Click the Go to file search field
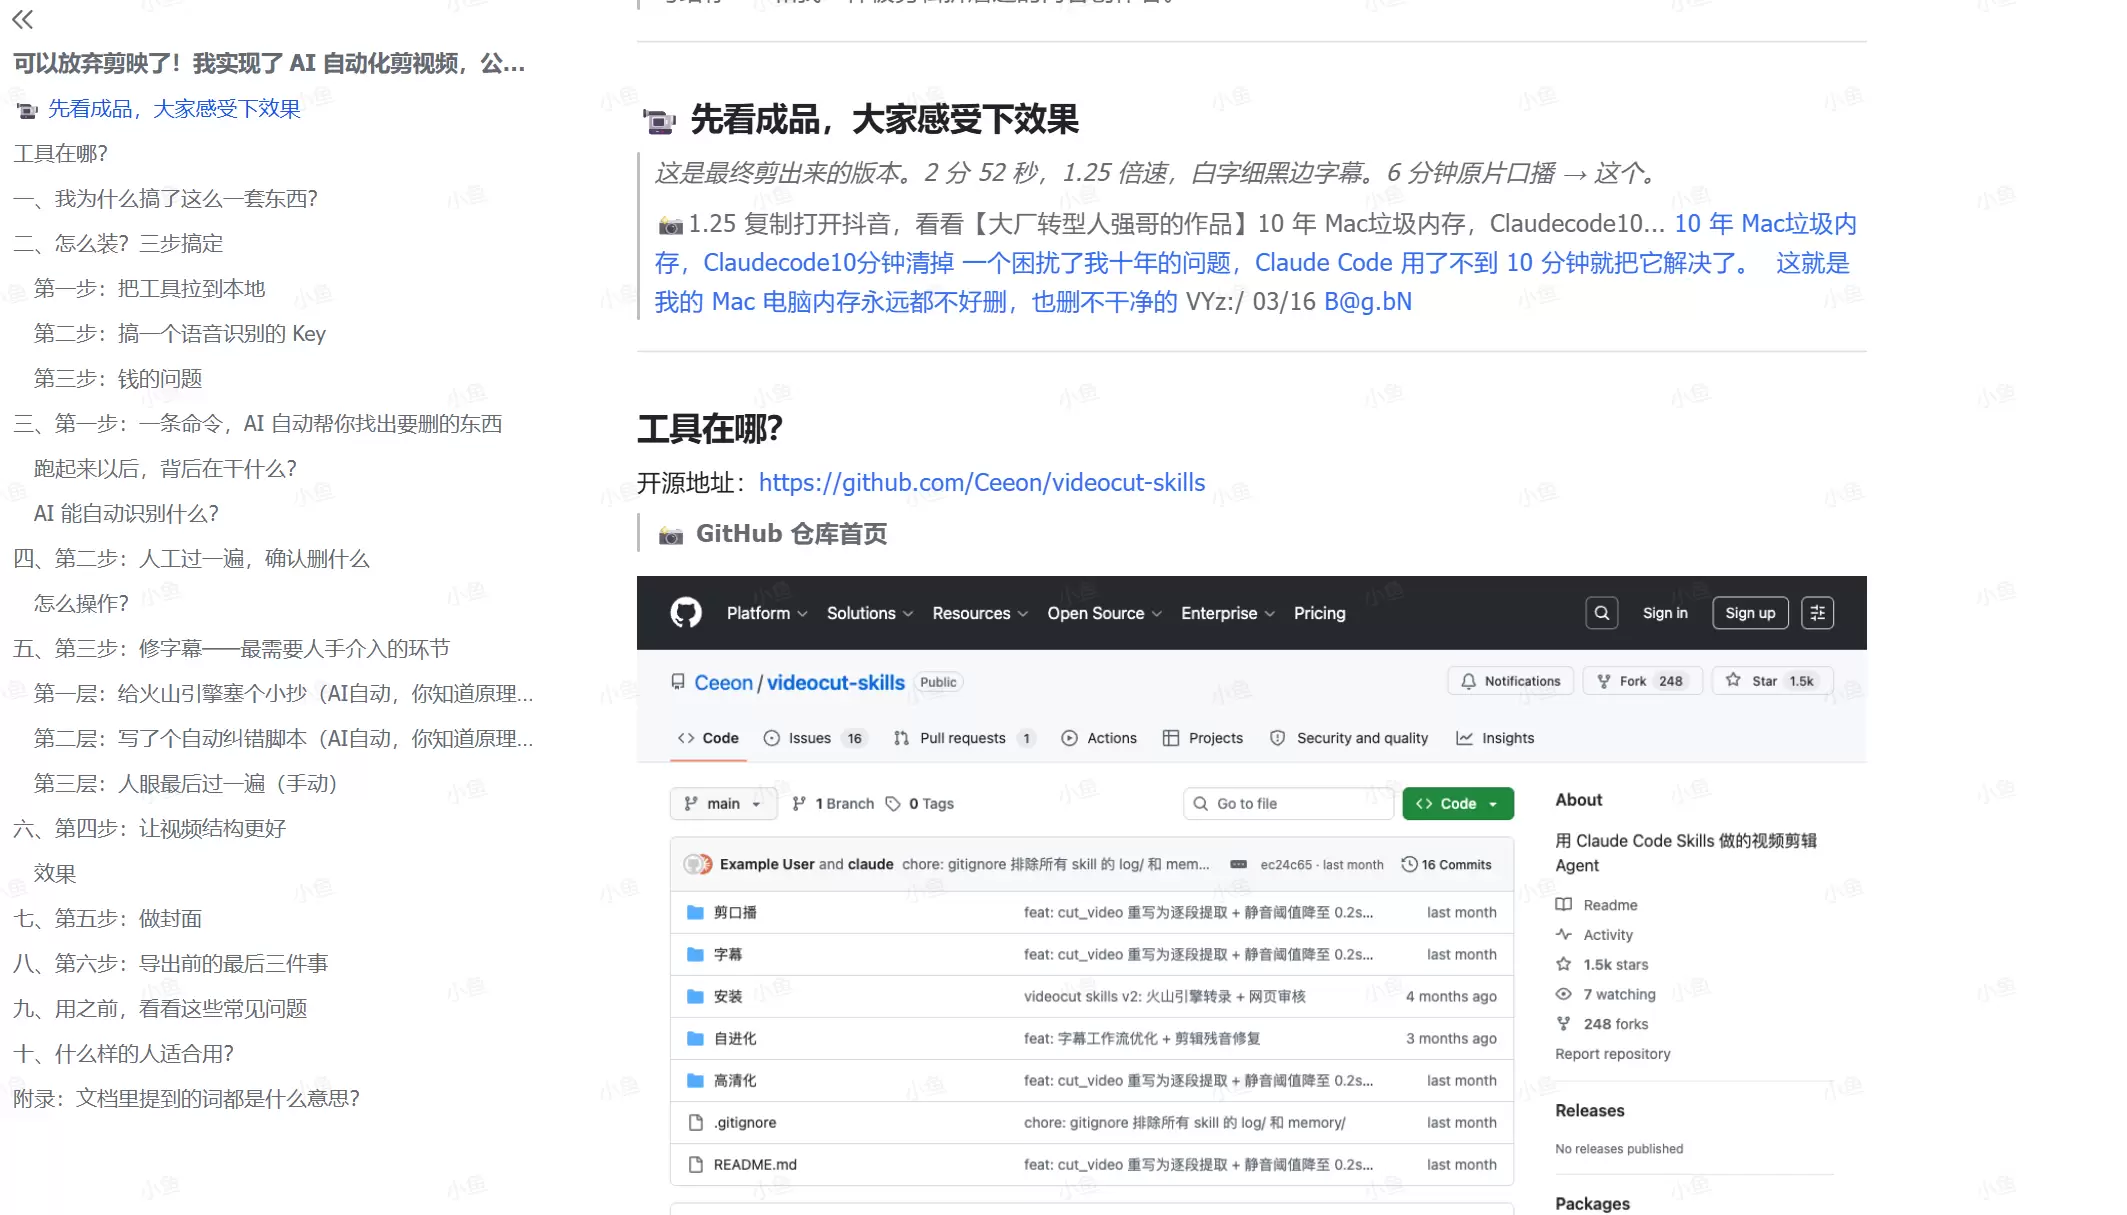 pos(1288,803)
